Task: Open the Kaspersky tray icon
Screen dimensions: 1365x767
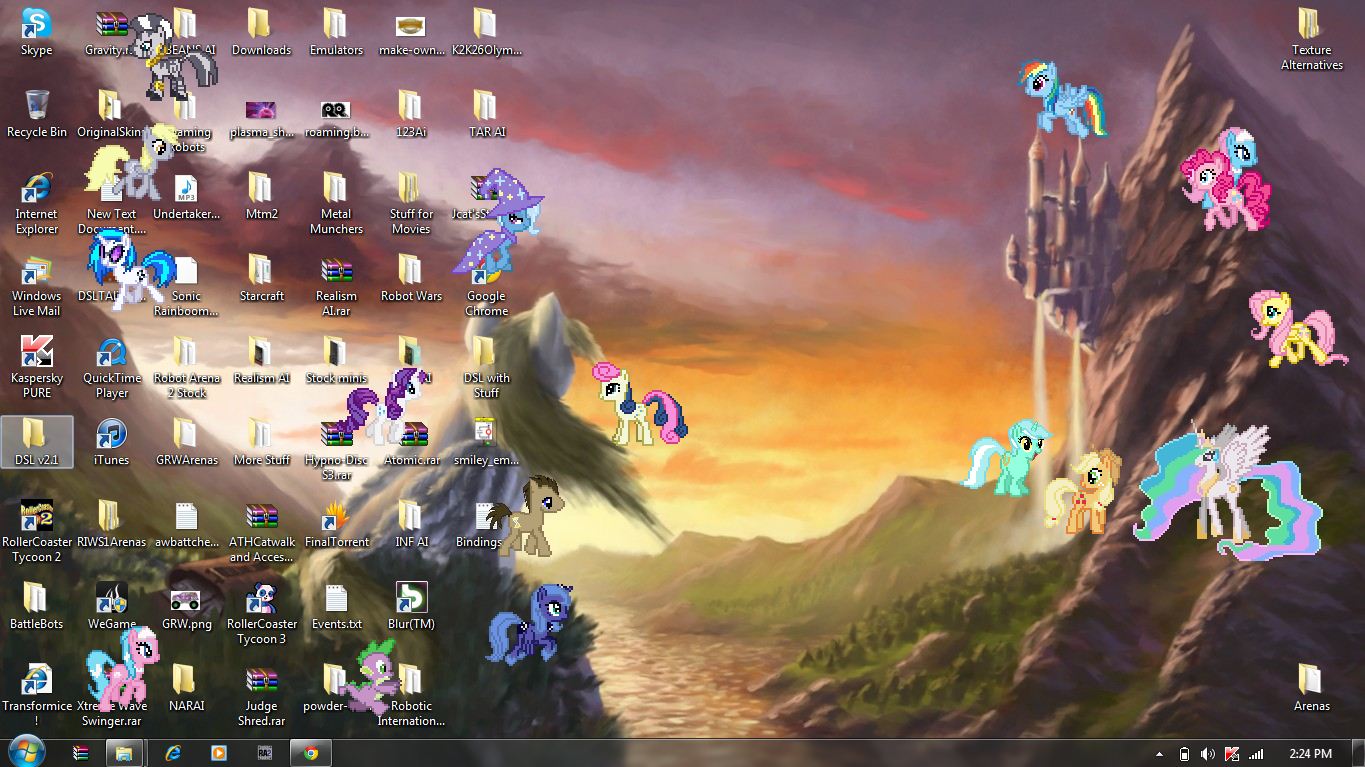Action: tap(1232, 754)
